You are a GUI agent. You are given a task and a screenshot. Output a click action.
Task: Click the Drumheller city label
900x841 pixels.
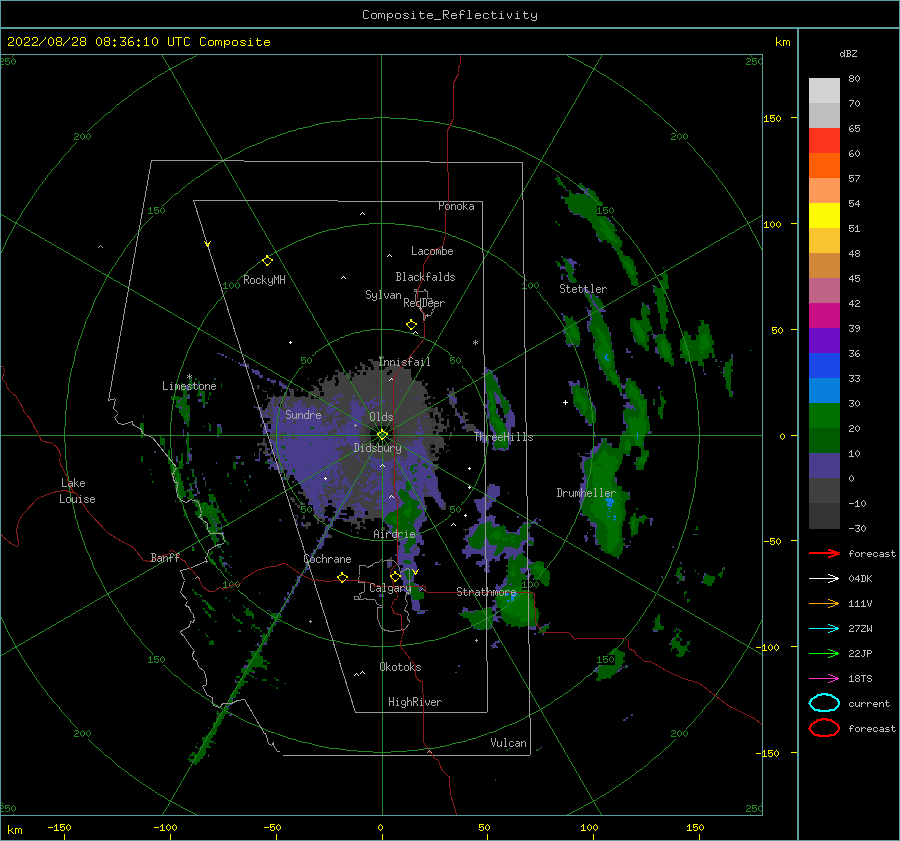coord(586,493)
